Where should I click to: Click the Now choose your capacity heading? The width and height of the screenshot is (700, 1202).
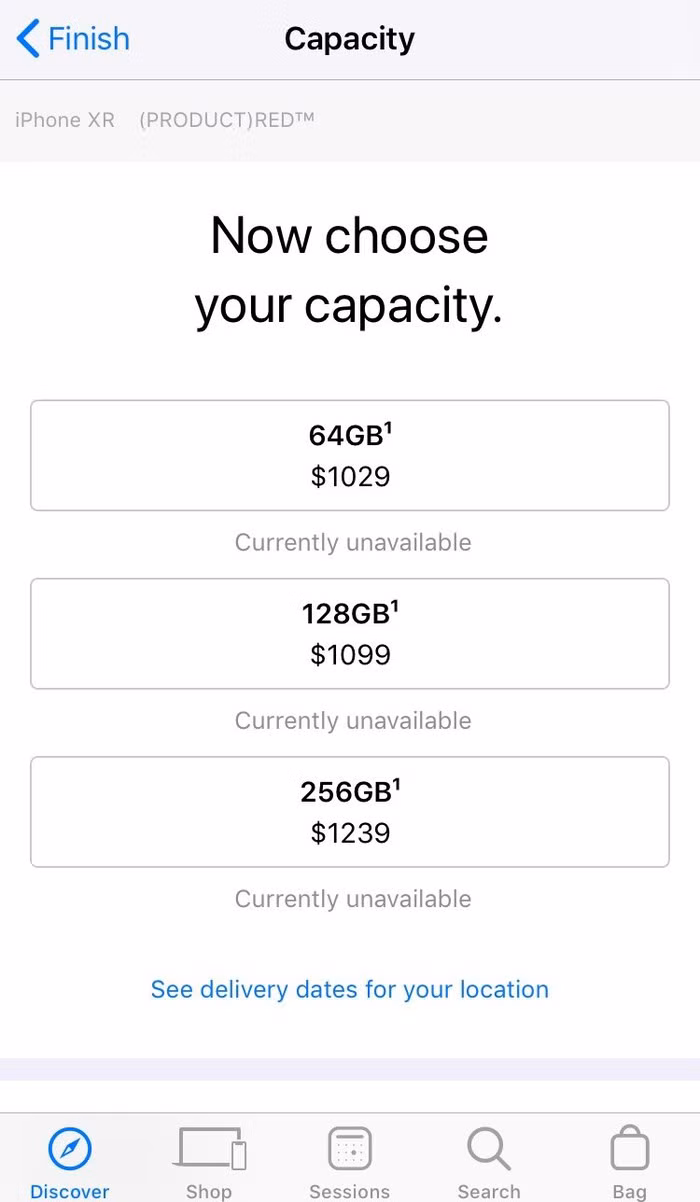(x=349, y=271)
